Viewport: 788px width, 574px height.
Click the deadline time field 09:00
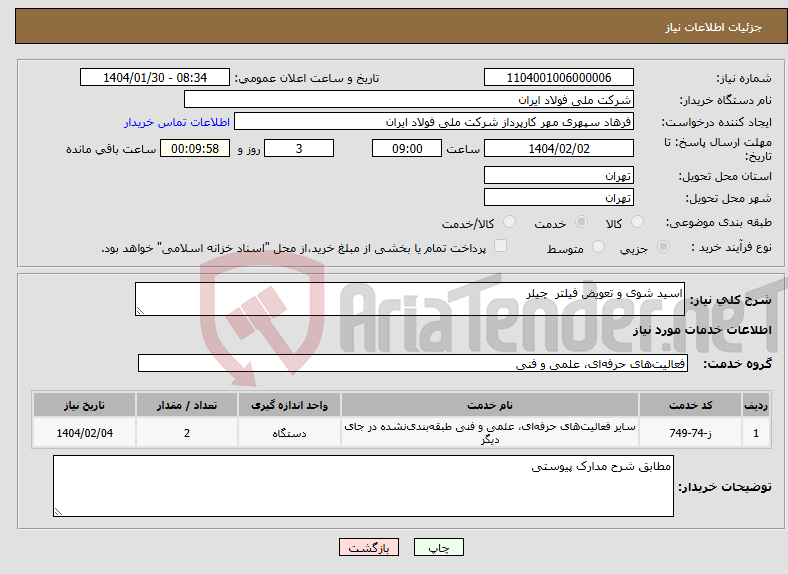pos(407,148)
